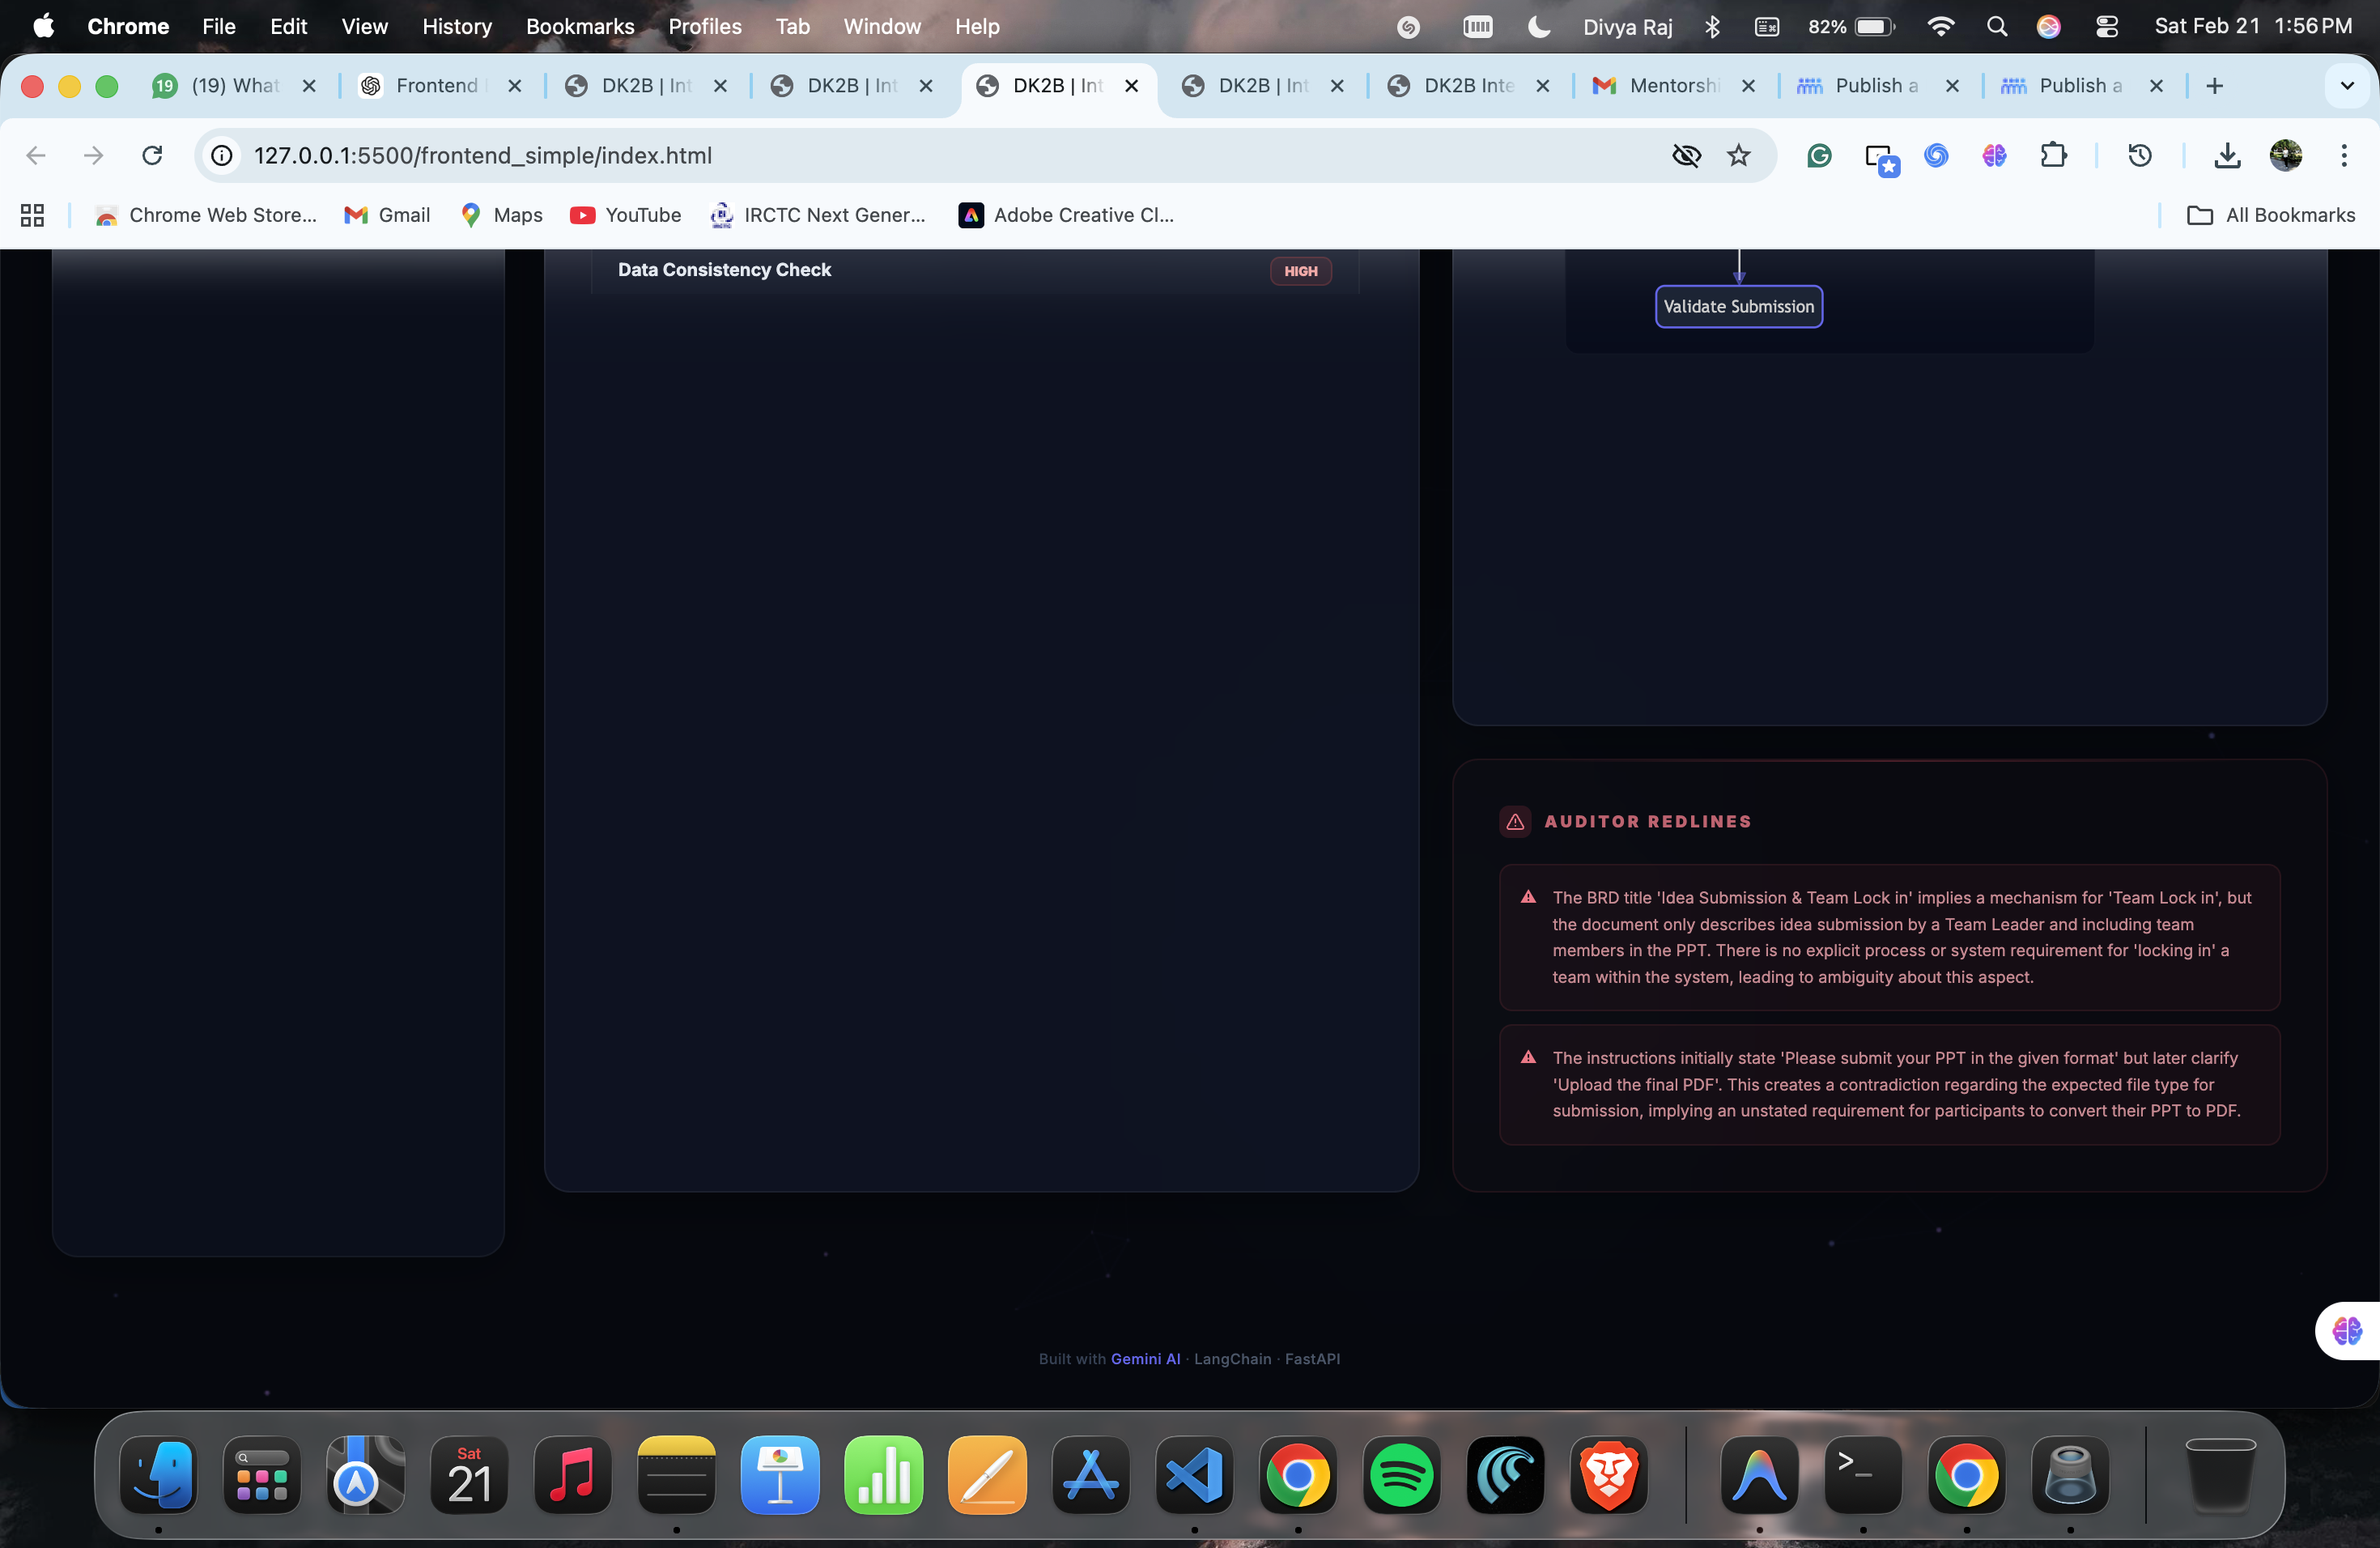Open Visual Studio Code from the dock
The image size is (2380, 1548).
1194,1476
